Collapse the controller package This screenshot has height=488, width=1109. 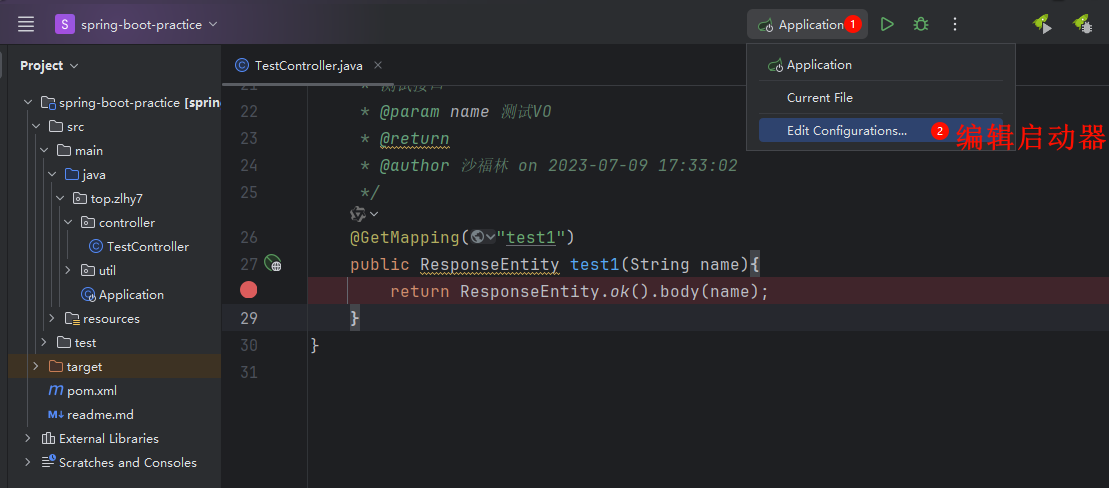pyautogui.click(x=68, y=223)
